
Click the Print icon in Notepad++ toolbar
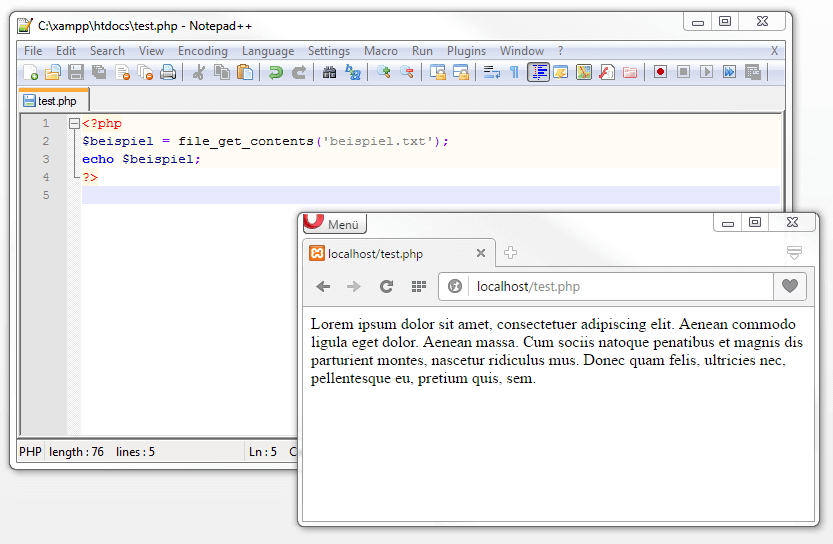pos(168,72)
